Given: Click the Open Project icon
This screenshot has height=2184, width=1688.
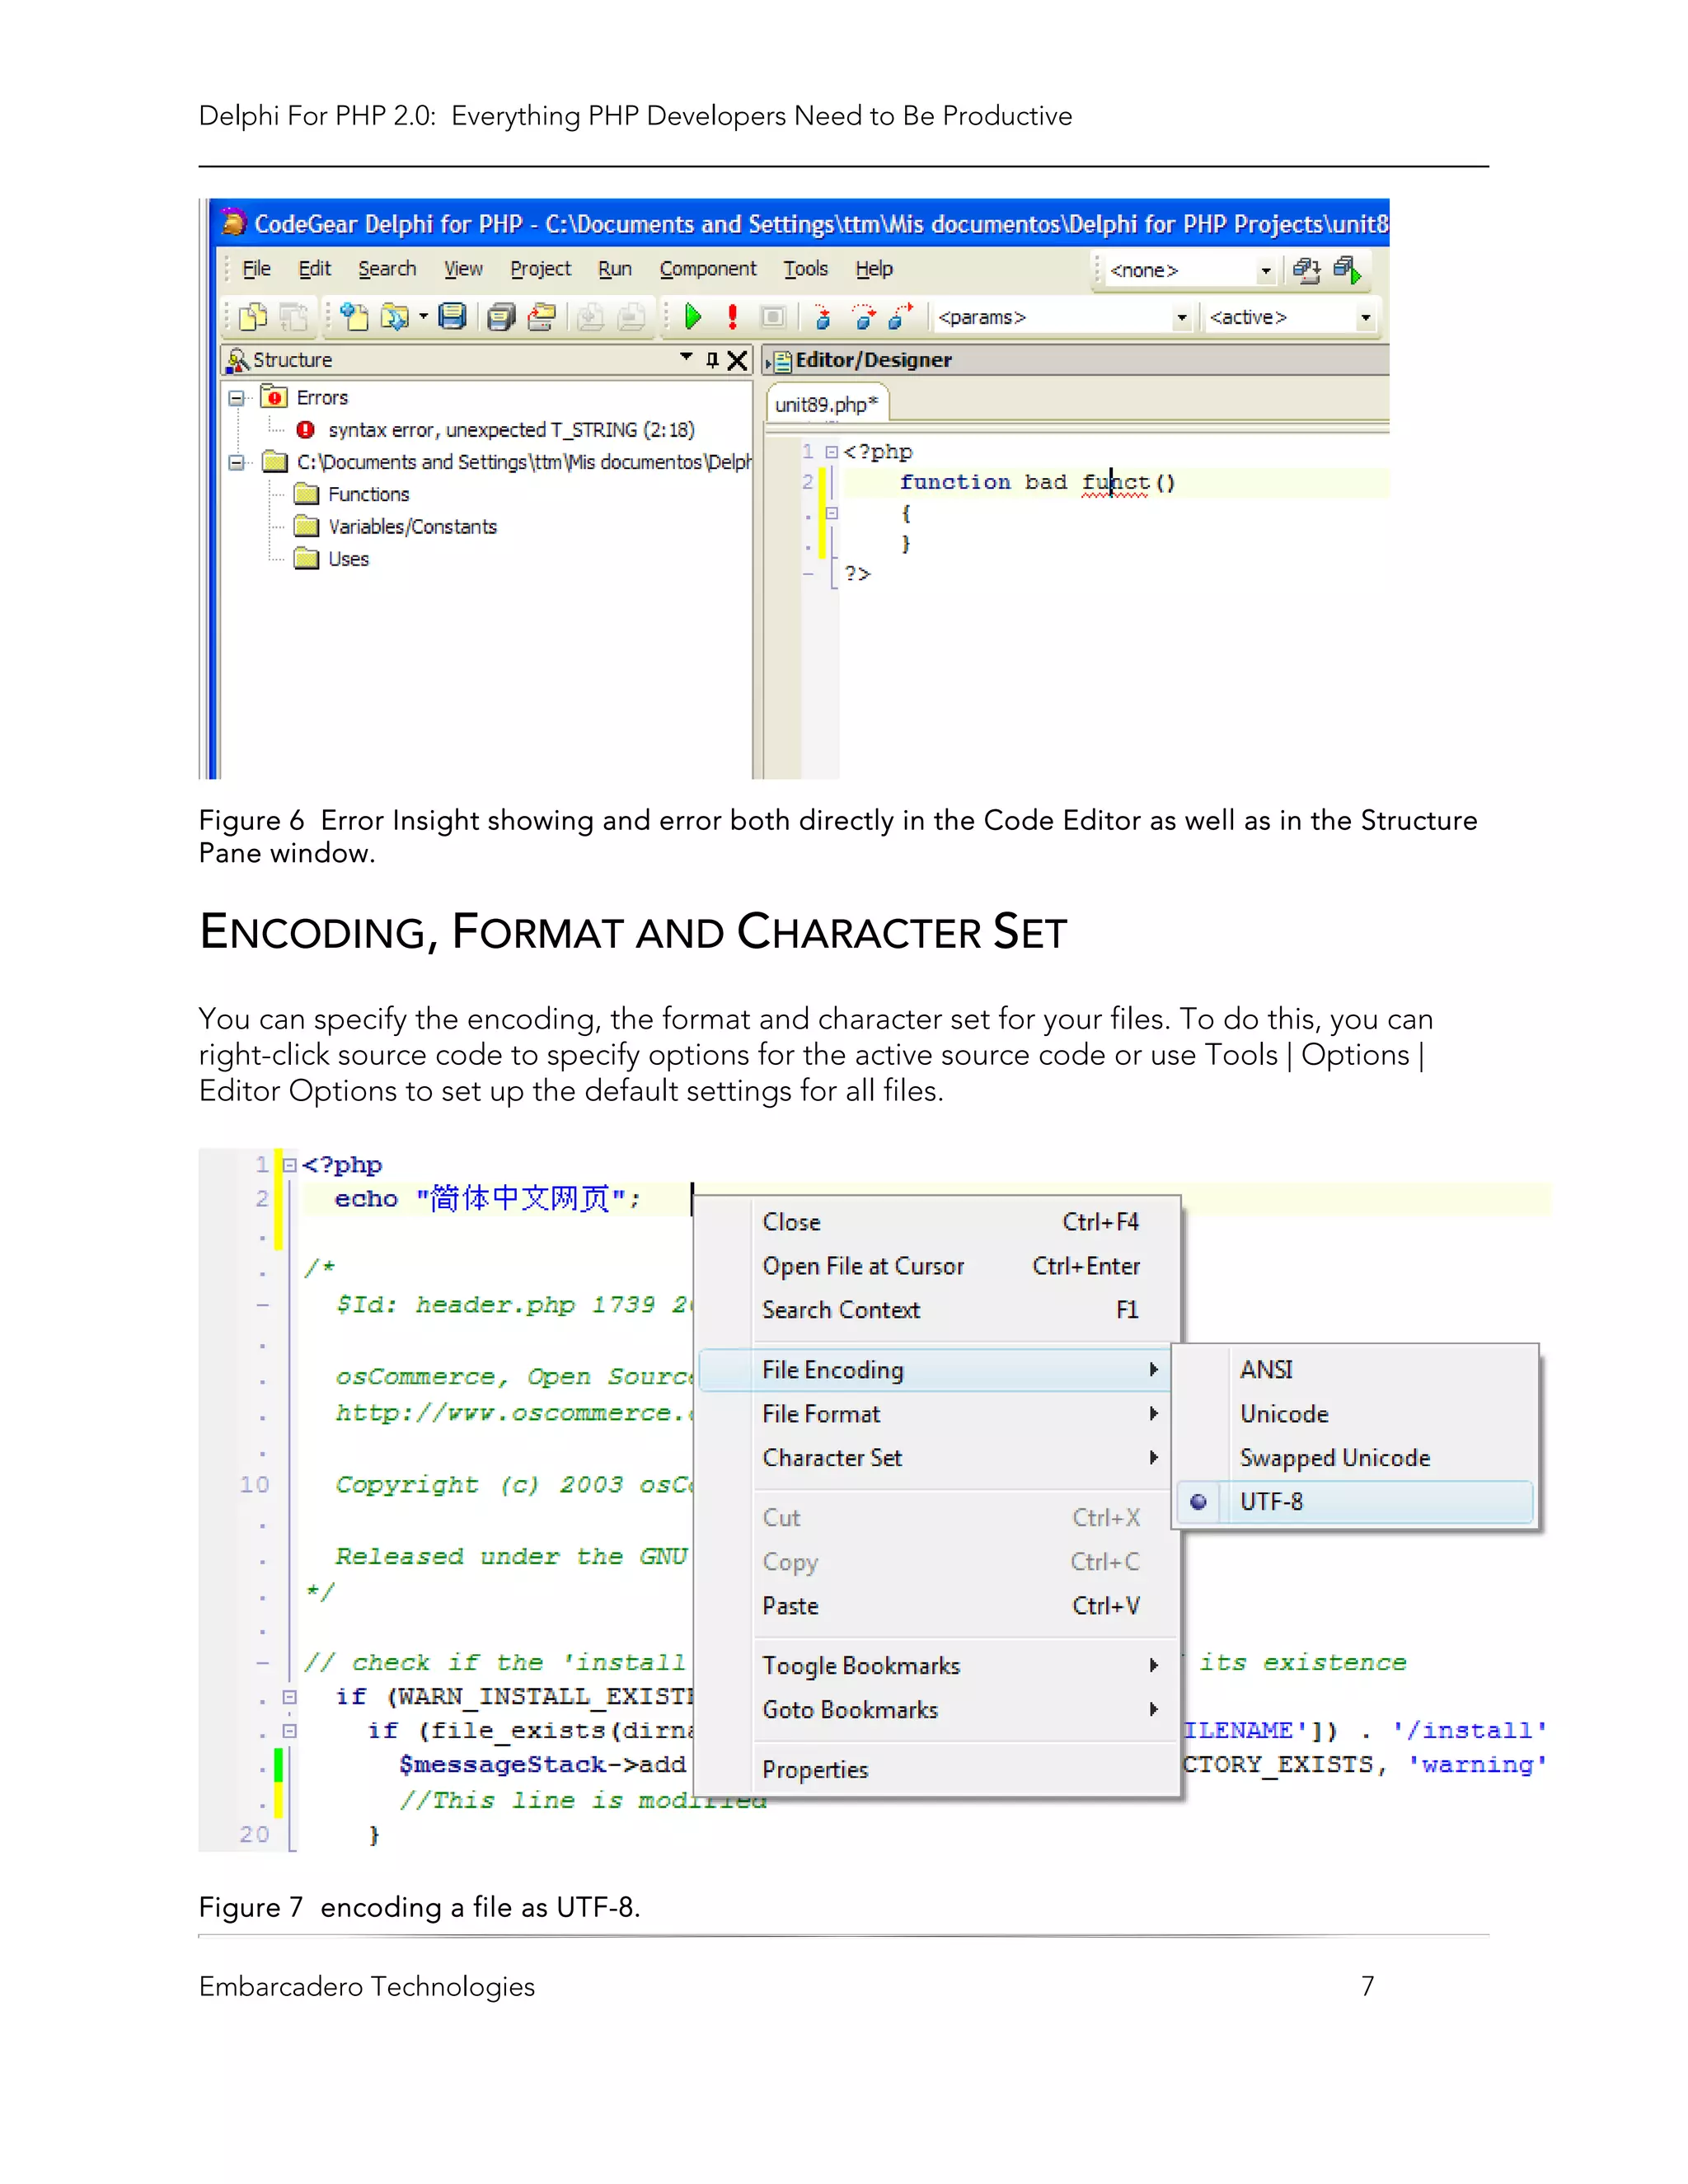Looking at the screenshot, I should coord(542,317).
